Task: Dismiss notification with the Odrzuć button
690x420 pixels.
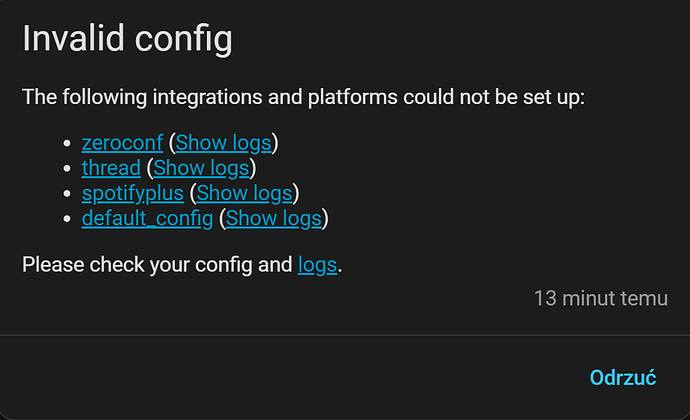Action: coord(623,378)
